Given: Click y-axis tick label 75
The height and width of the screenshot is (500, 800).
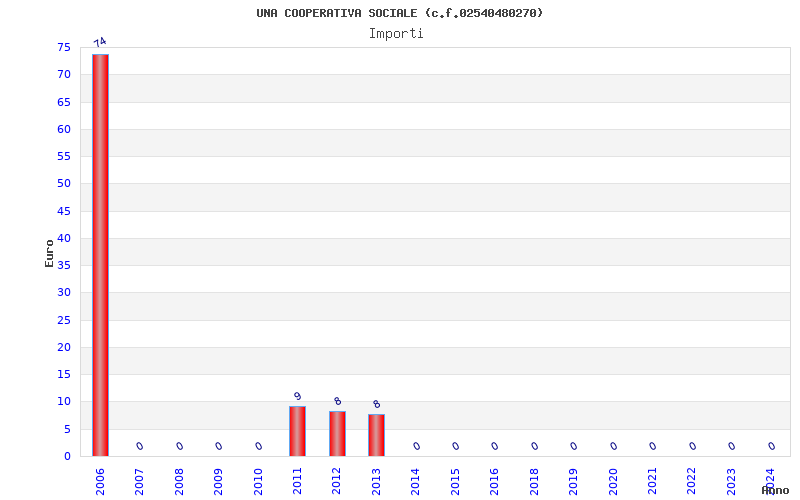Looking at the screenshot, I should point(64,47).
